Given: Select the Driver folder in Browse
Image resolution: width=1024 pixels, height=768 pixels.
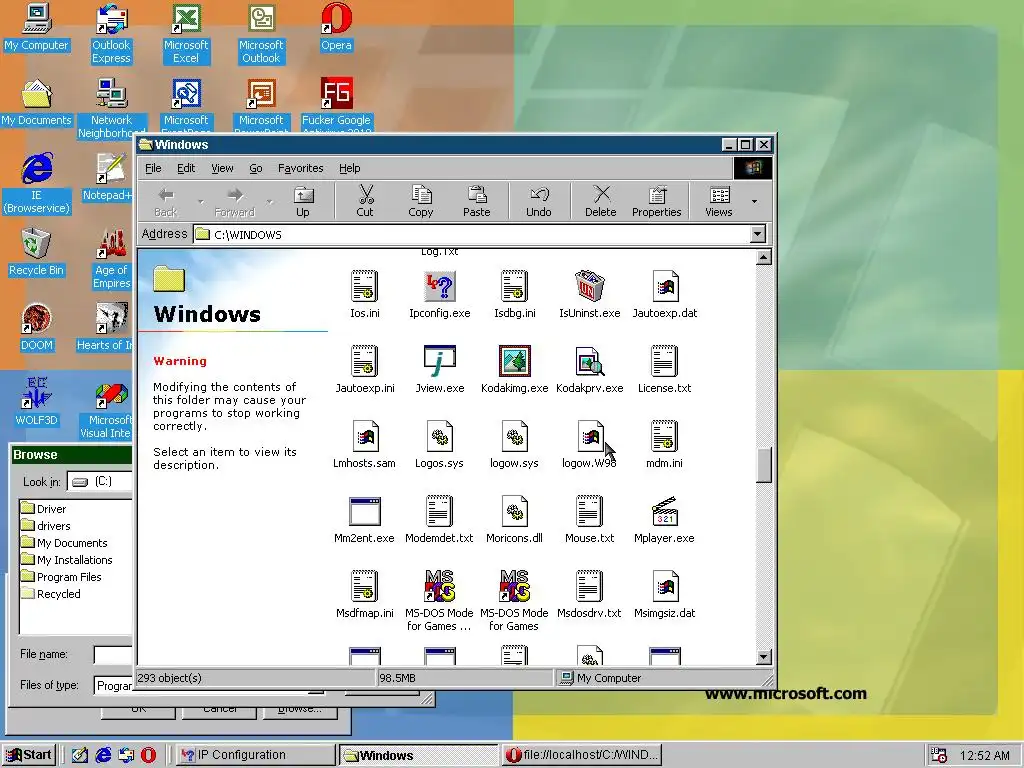Looking at the screenshot, I should 44,509.
